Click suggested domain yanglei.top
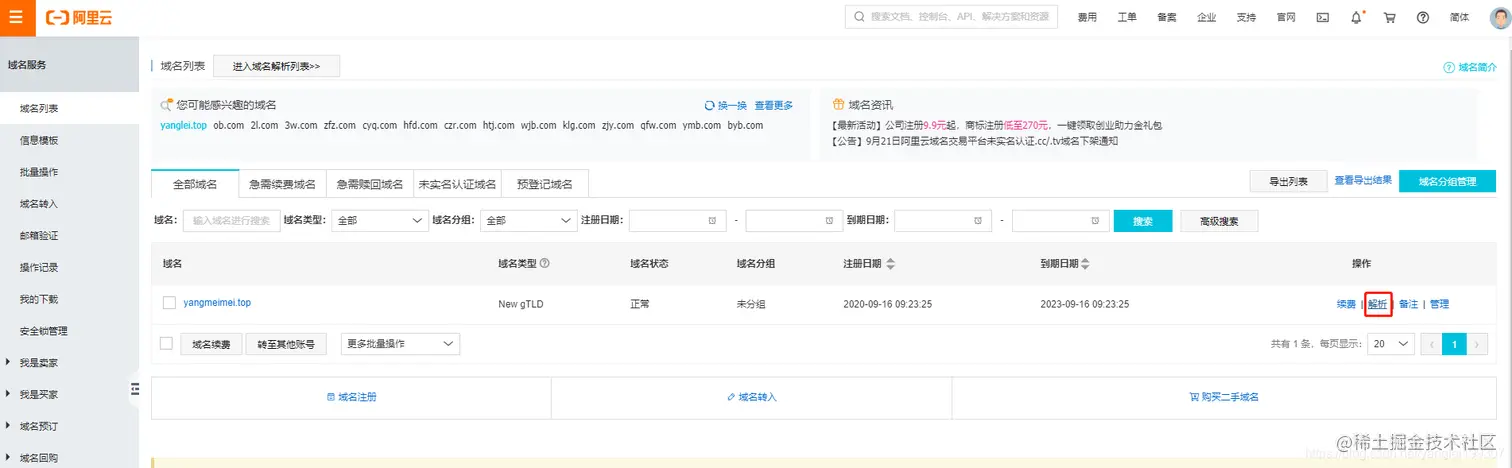Viewport: 1512px width, 468px height. [183, 126]
